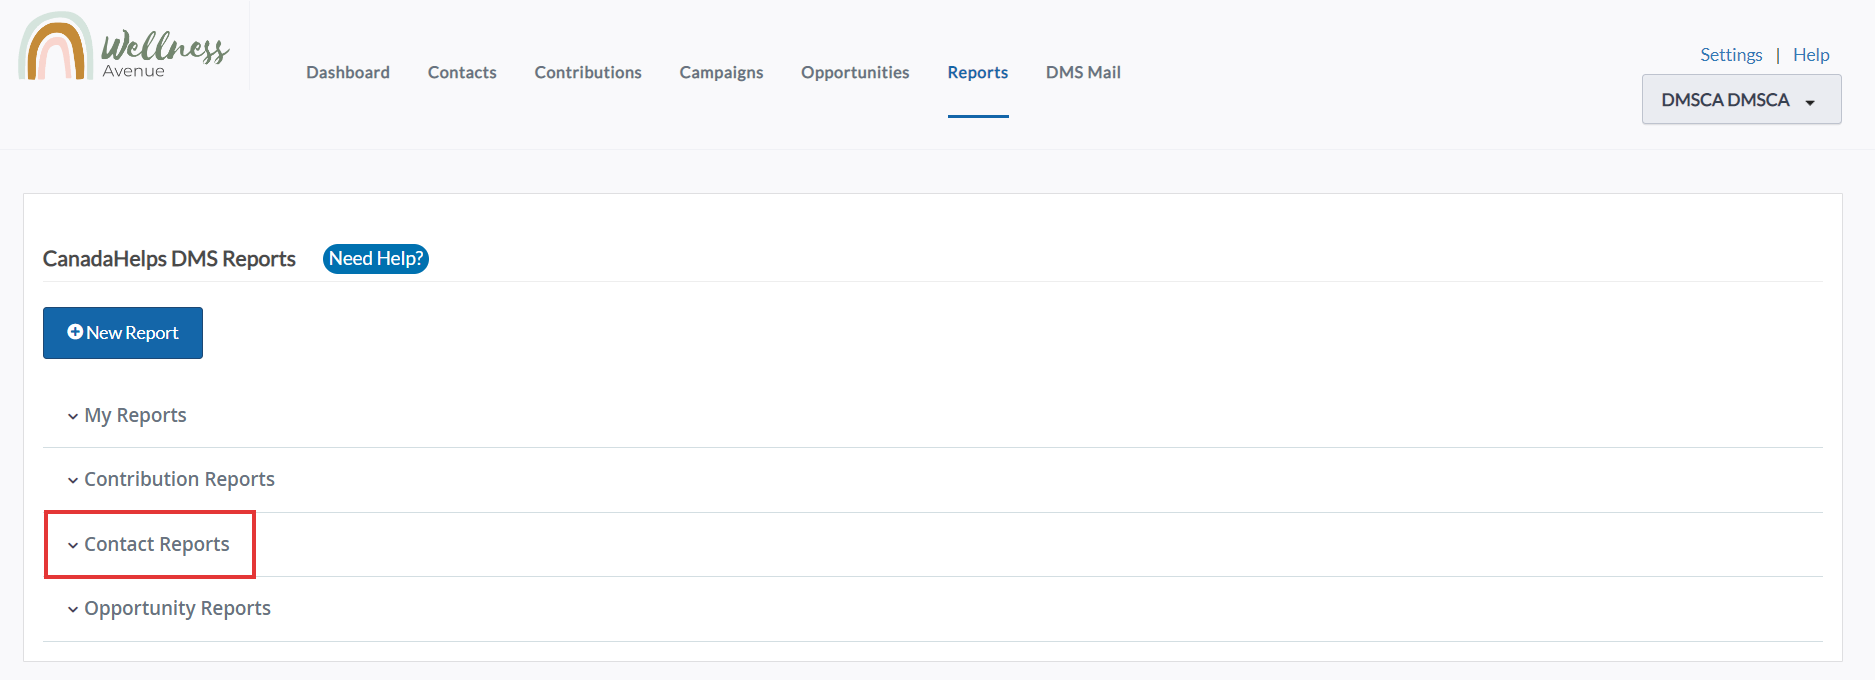Open the DMSCA DMSCA account dropdown

(1741, 99)
